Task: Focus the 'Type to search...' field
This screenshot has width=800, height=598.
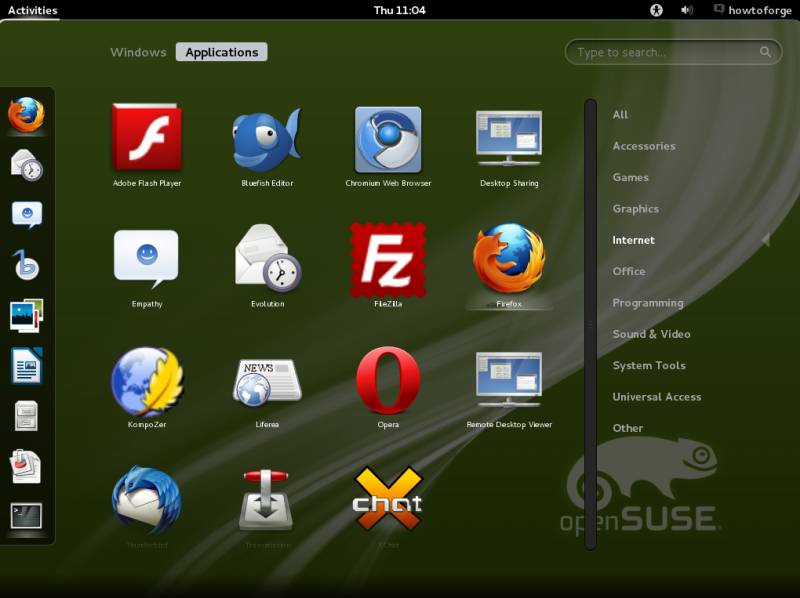Action: coord(673,52)
